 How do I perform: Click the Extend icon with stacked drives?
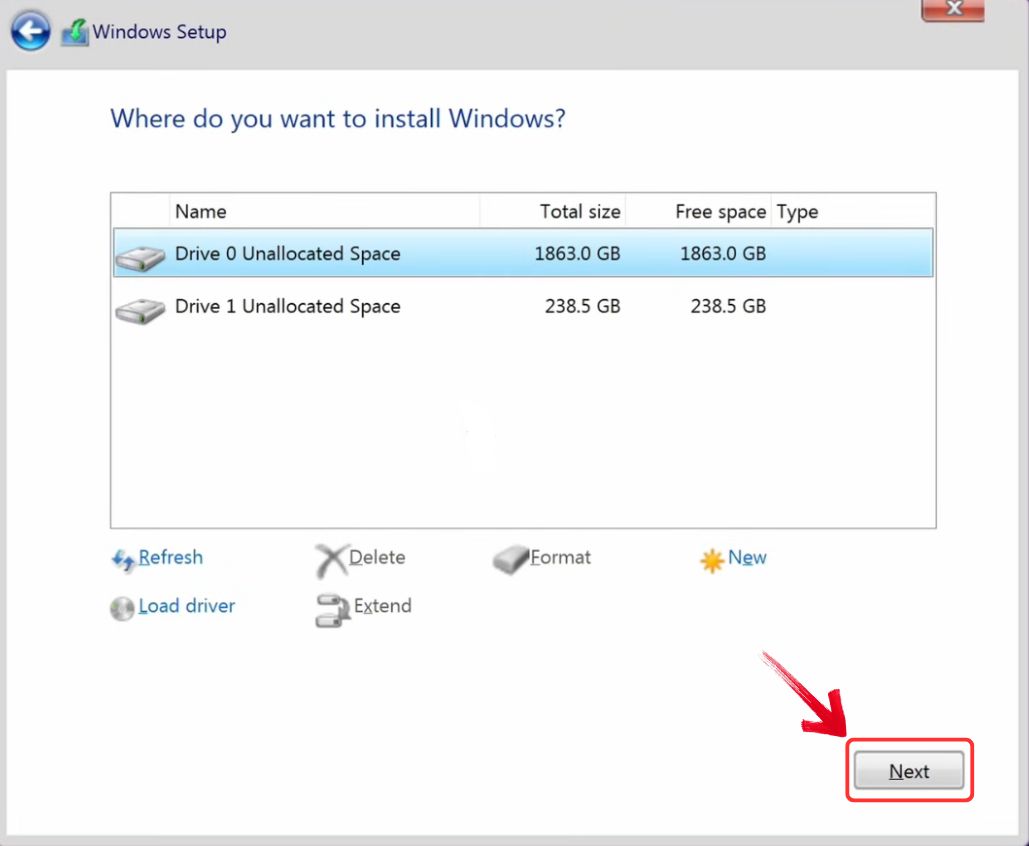[333, 607]
